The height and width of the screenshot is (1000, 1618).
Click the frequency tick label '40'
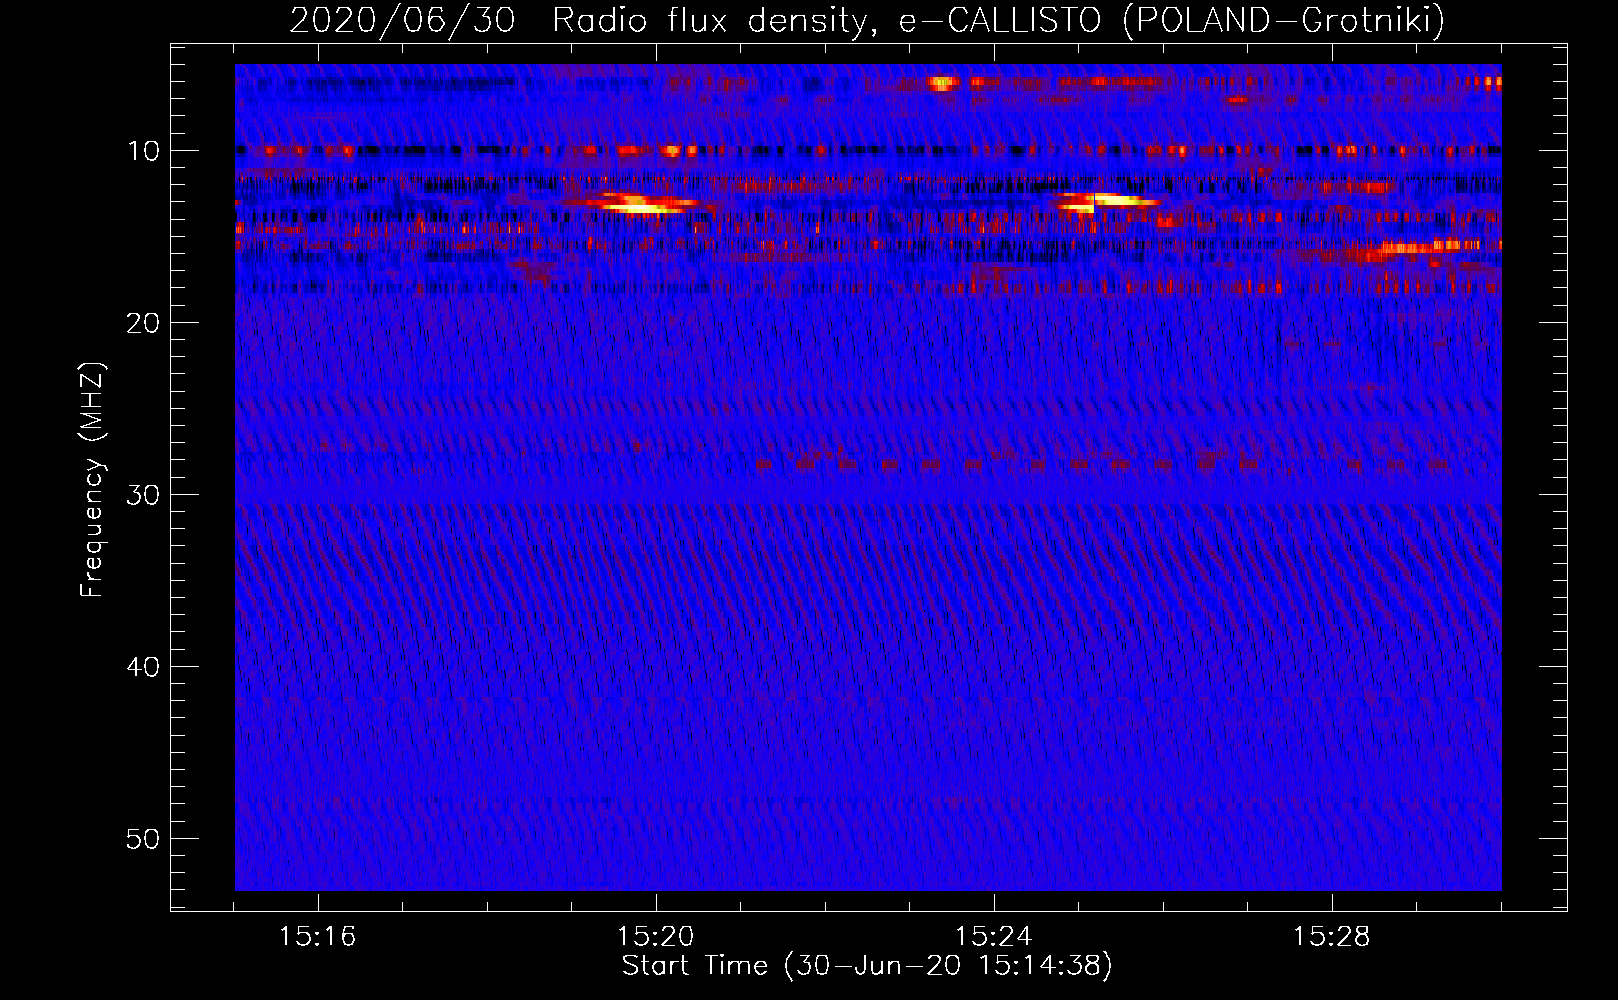click(x=143, y=667)
